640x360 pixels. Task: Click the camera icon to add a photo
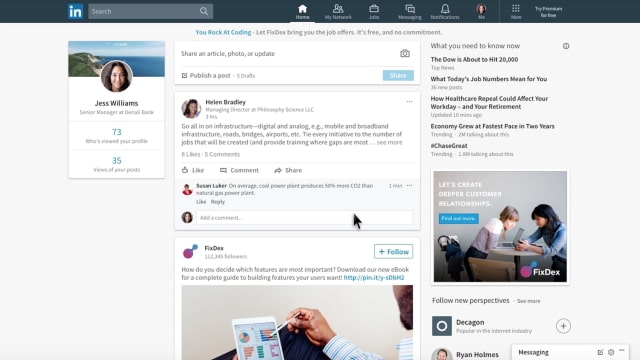[404, 53]
